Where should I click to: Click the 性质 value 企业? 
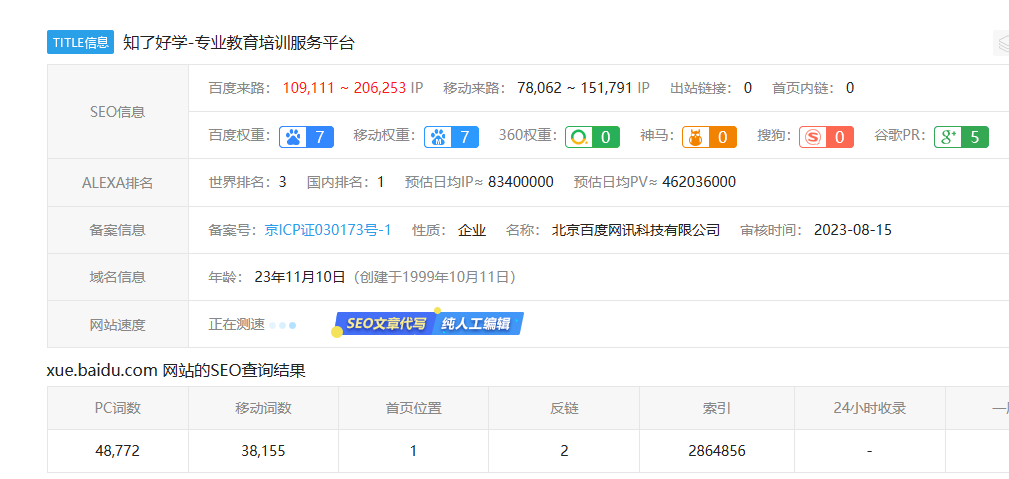pyautogui.click(x=472, y=230)
